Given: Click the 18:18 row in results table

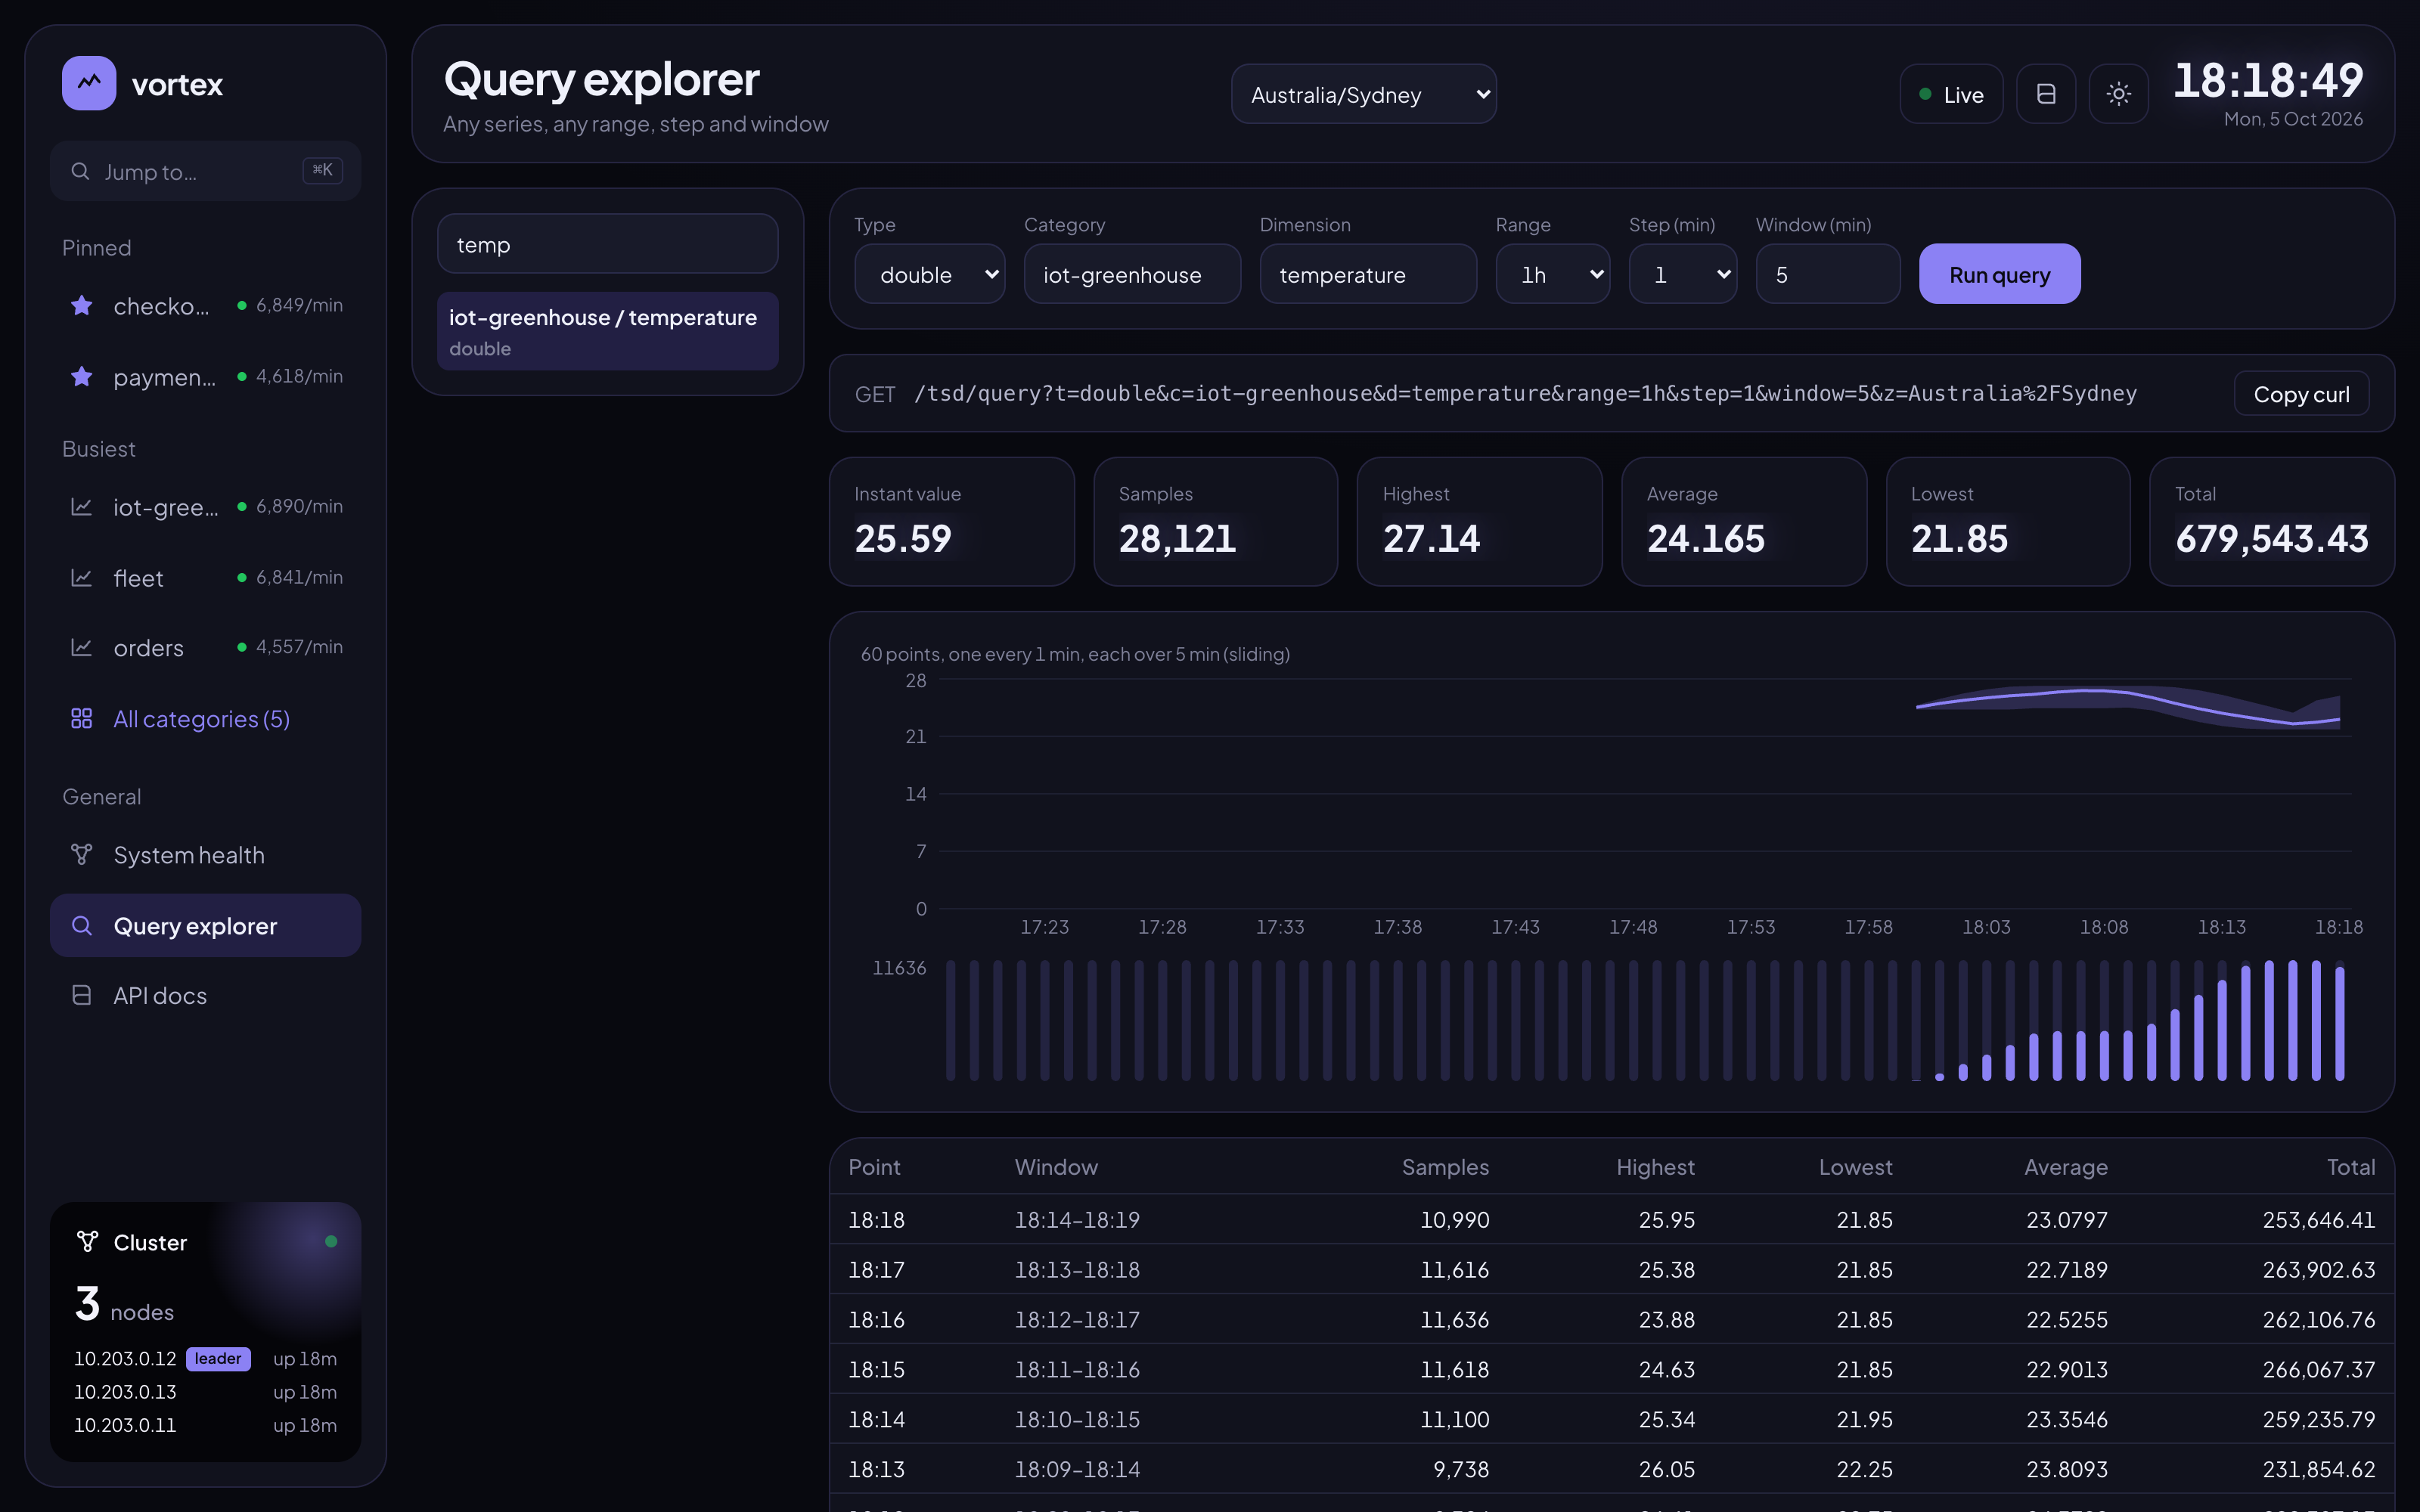Looking at the screenshot, I should (x=1611, y=1219).
